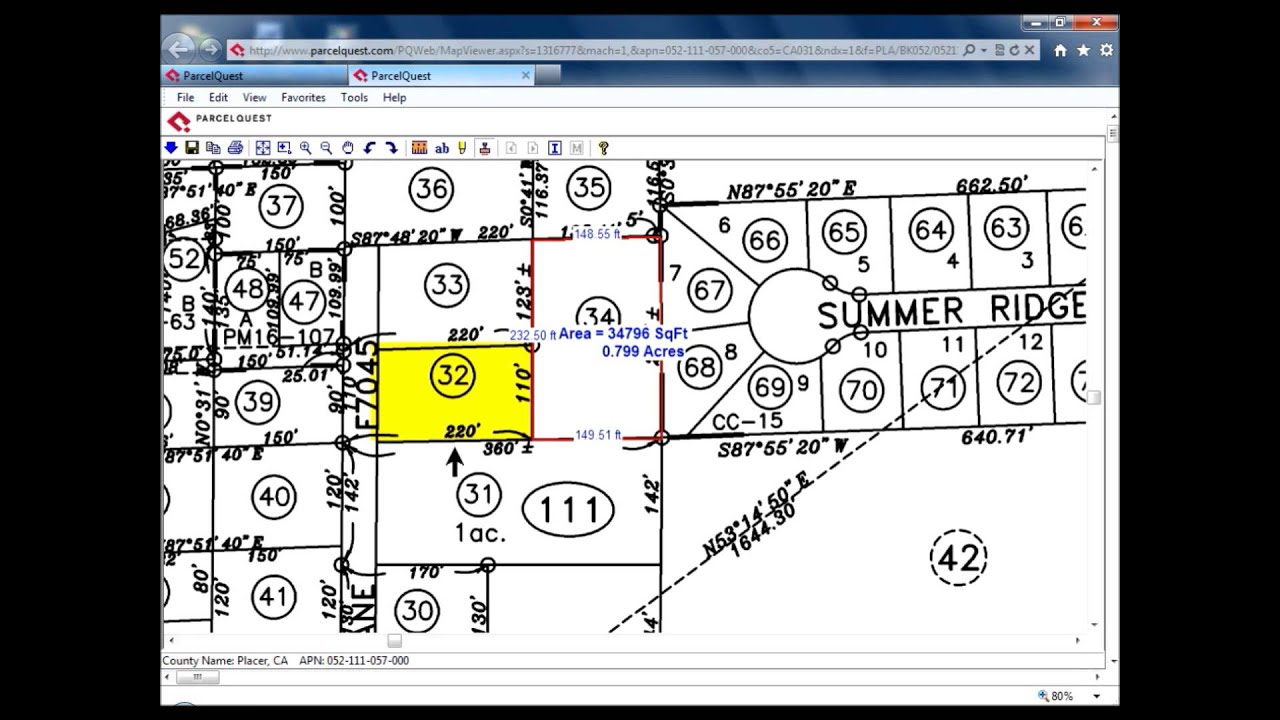Select the yellow highlighter tool
Viewport: 1280px width, 720px height.
click(x=462, y=148)
